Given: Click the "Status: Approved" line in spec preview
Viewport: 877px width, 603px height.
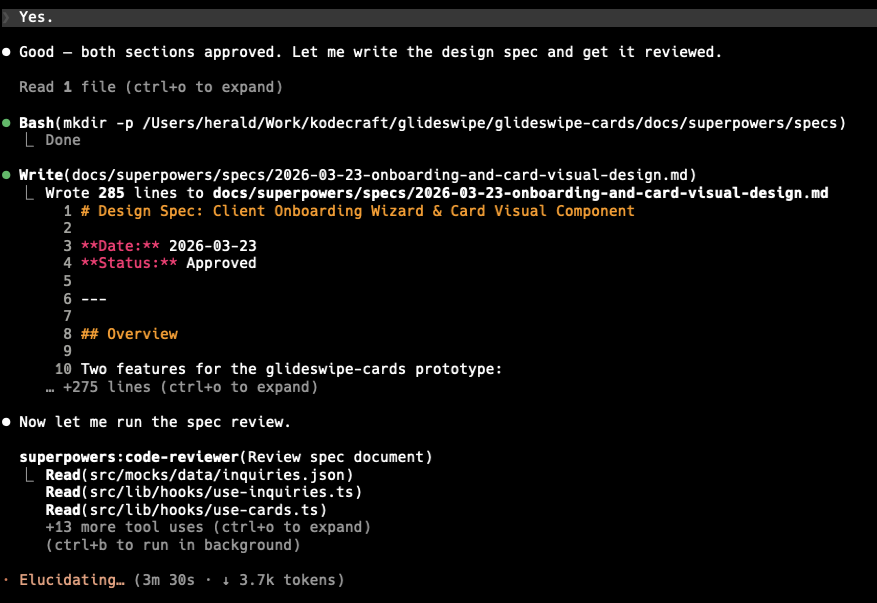Looking at the screenshot, I should [x=168, y=263].
